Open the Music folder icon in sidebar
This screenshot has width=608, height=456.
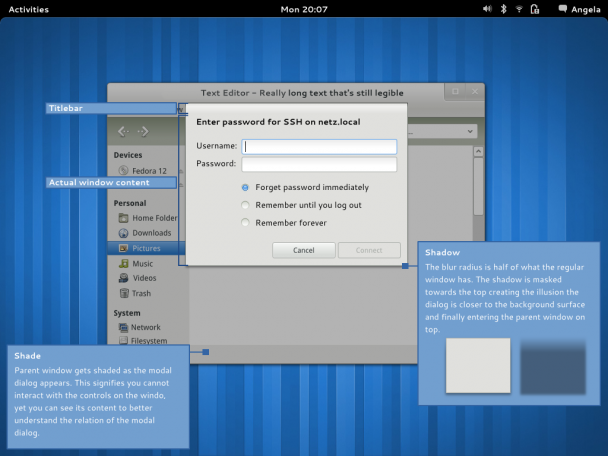[x=124, y=264]
